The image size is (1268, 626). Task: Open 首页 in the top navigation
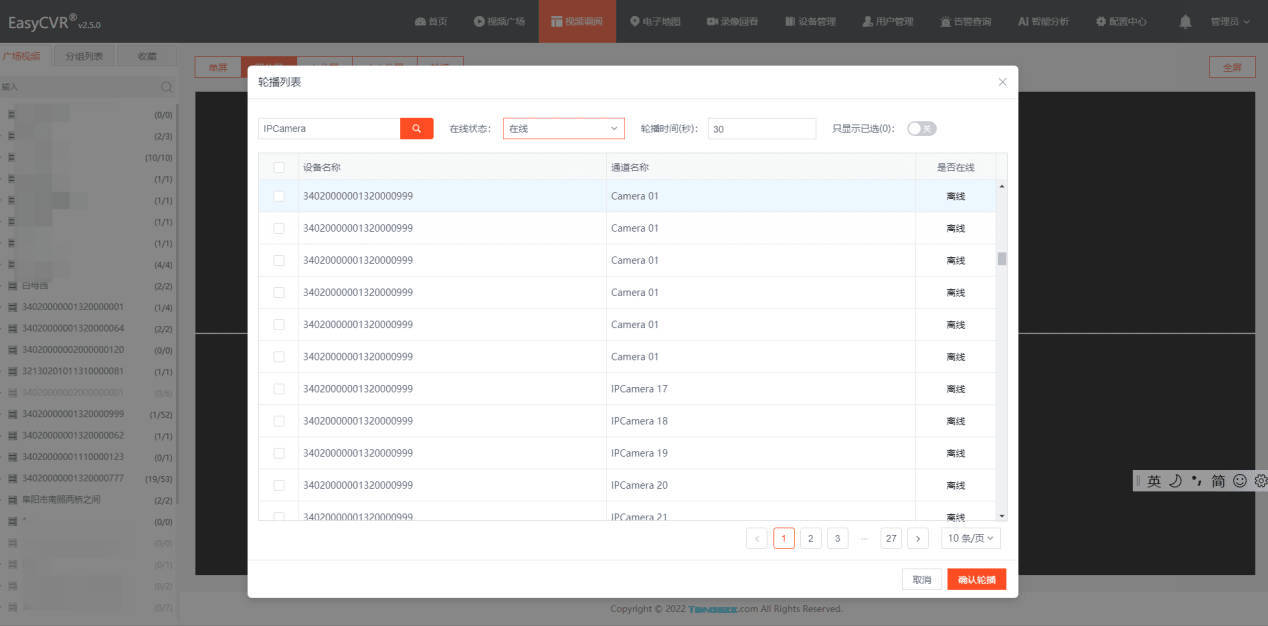(431, 21)
